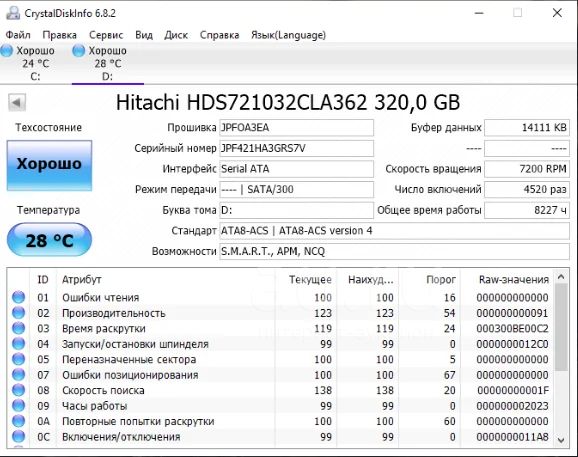Open the Сервис menu
Image resolution: width=578 pixels, height=457 pixels.
(106, 35)
